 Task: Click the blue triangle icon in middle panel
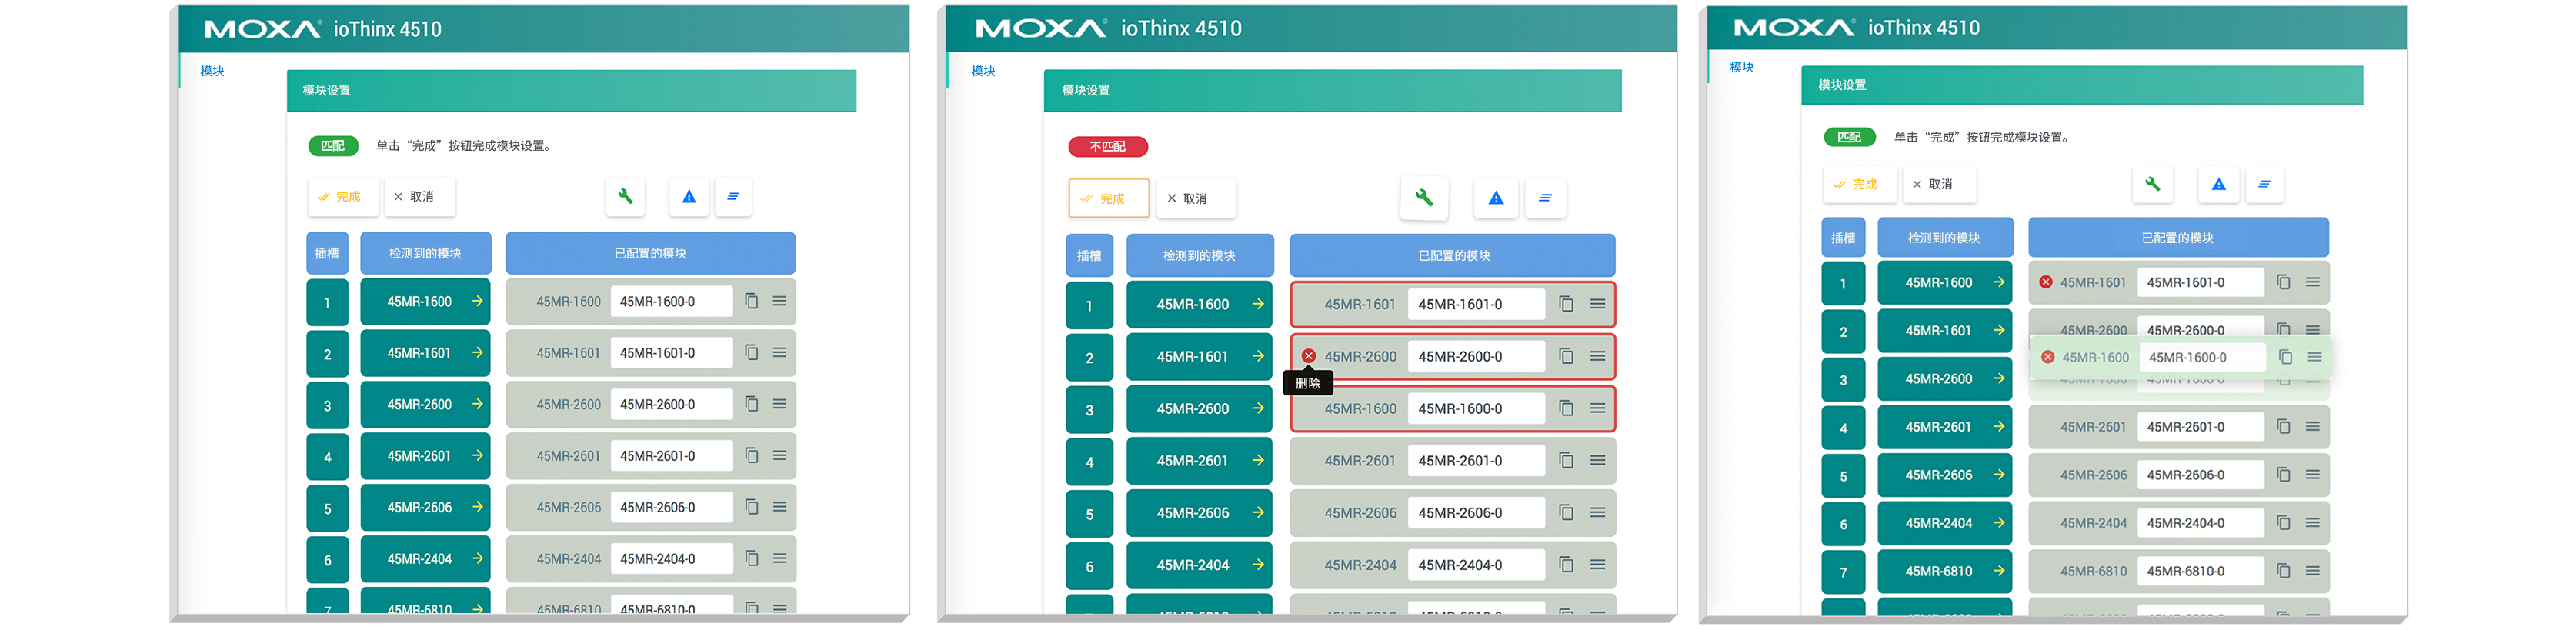pyautogui.click(x=1495, y=198)
